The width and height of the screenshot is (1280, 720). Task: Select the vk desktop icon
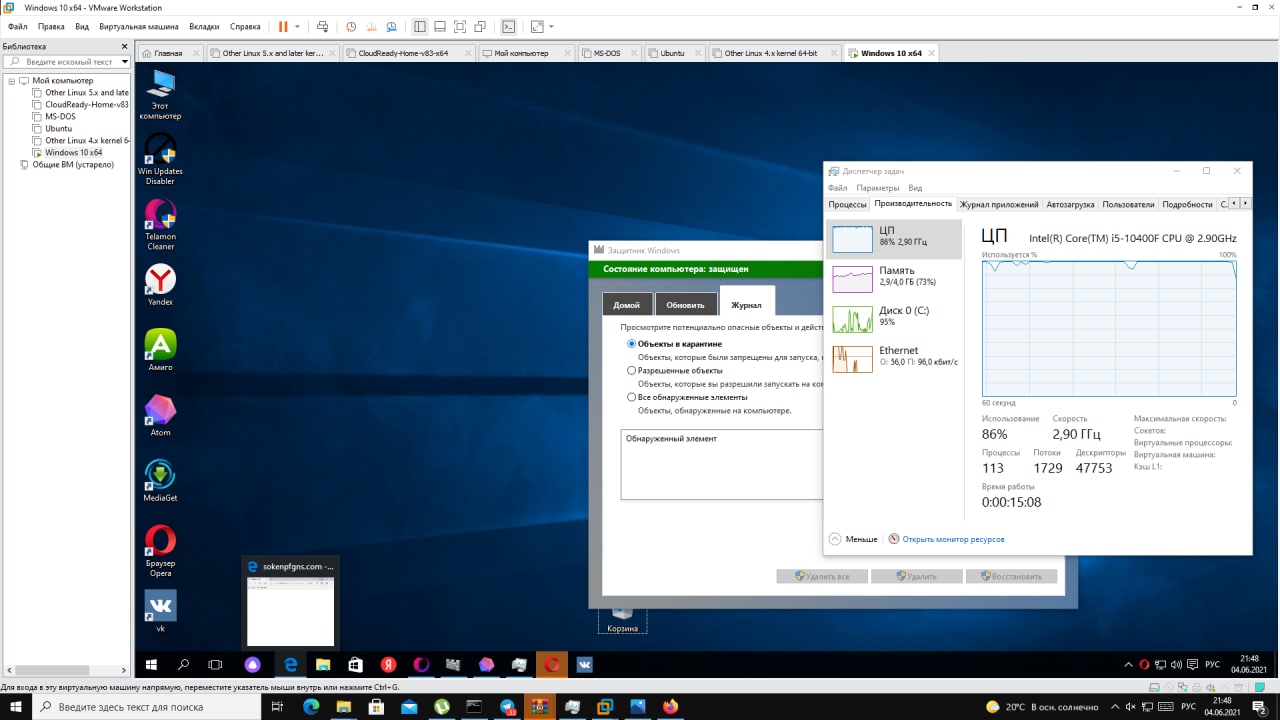(x=160, y=611)
